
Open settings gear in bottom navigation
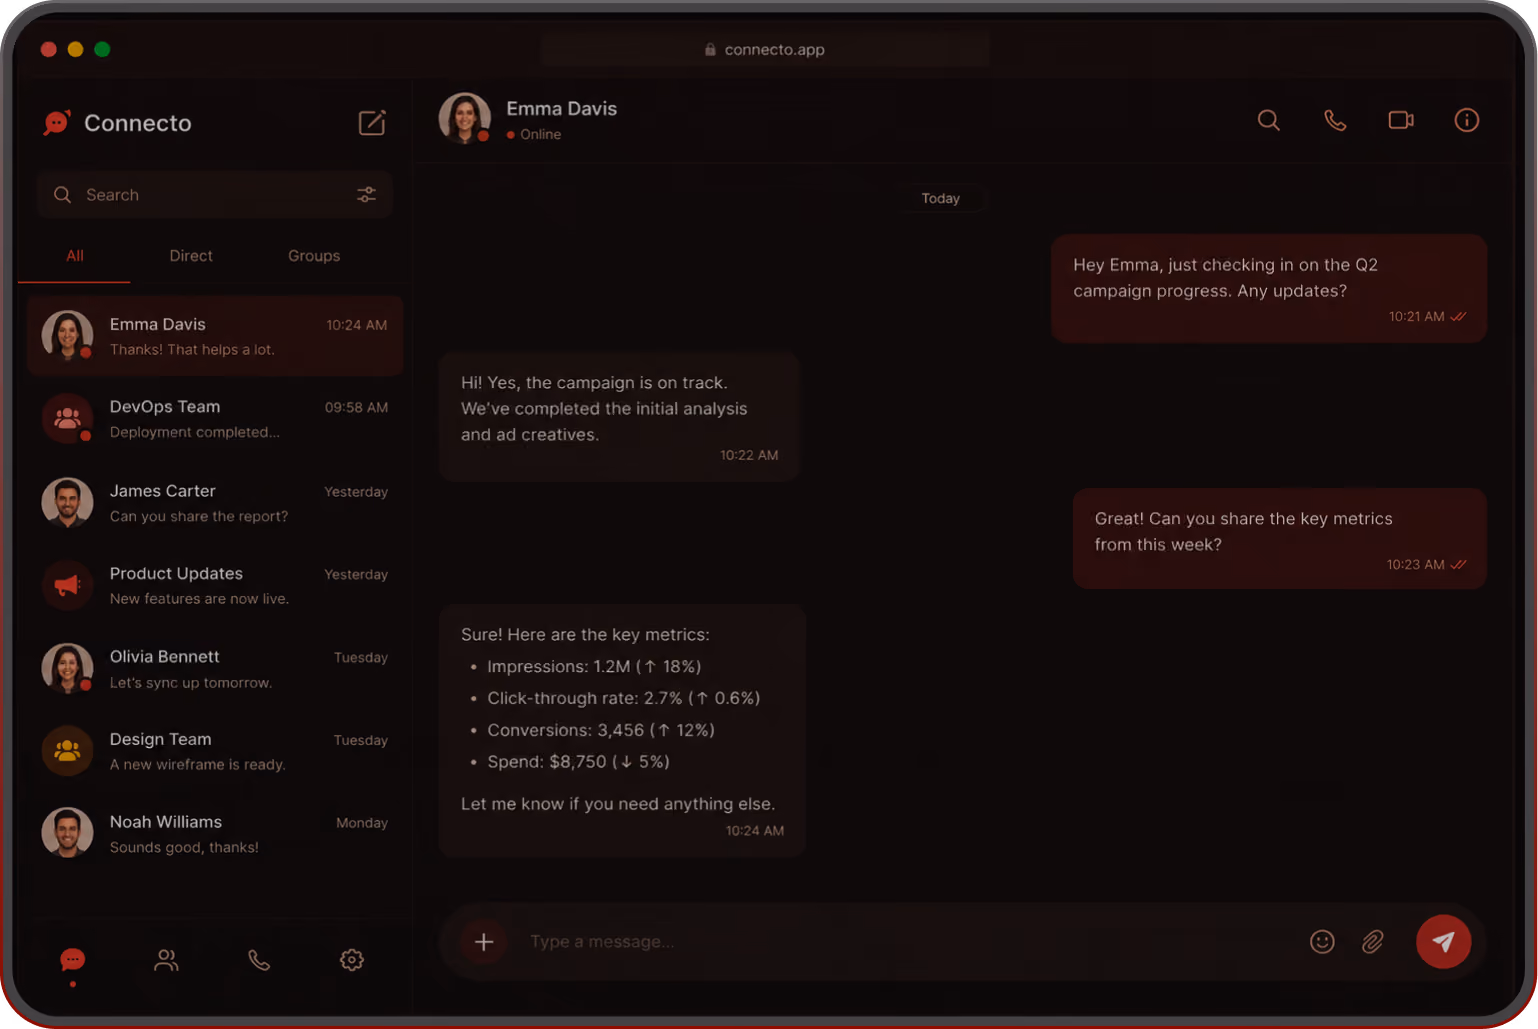coord(352,961)
